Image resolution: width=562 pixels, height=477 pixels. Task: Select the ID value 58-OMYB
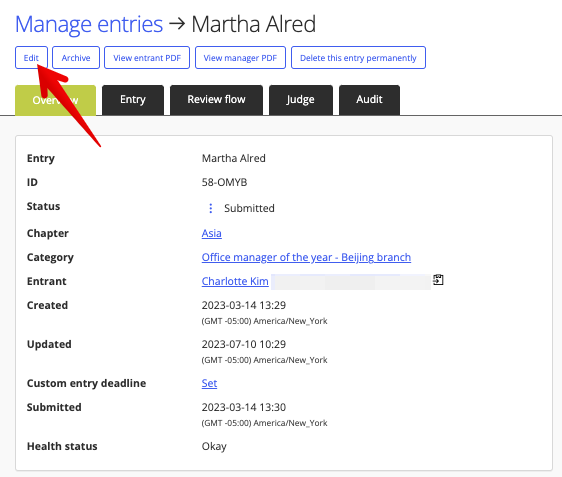point(224,182)
